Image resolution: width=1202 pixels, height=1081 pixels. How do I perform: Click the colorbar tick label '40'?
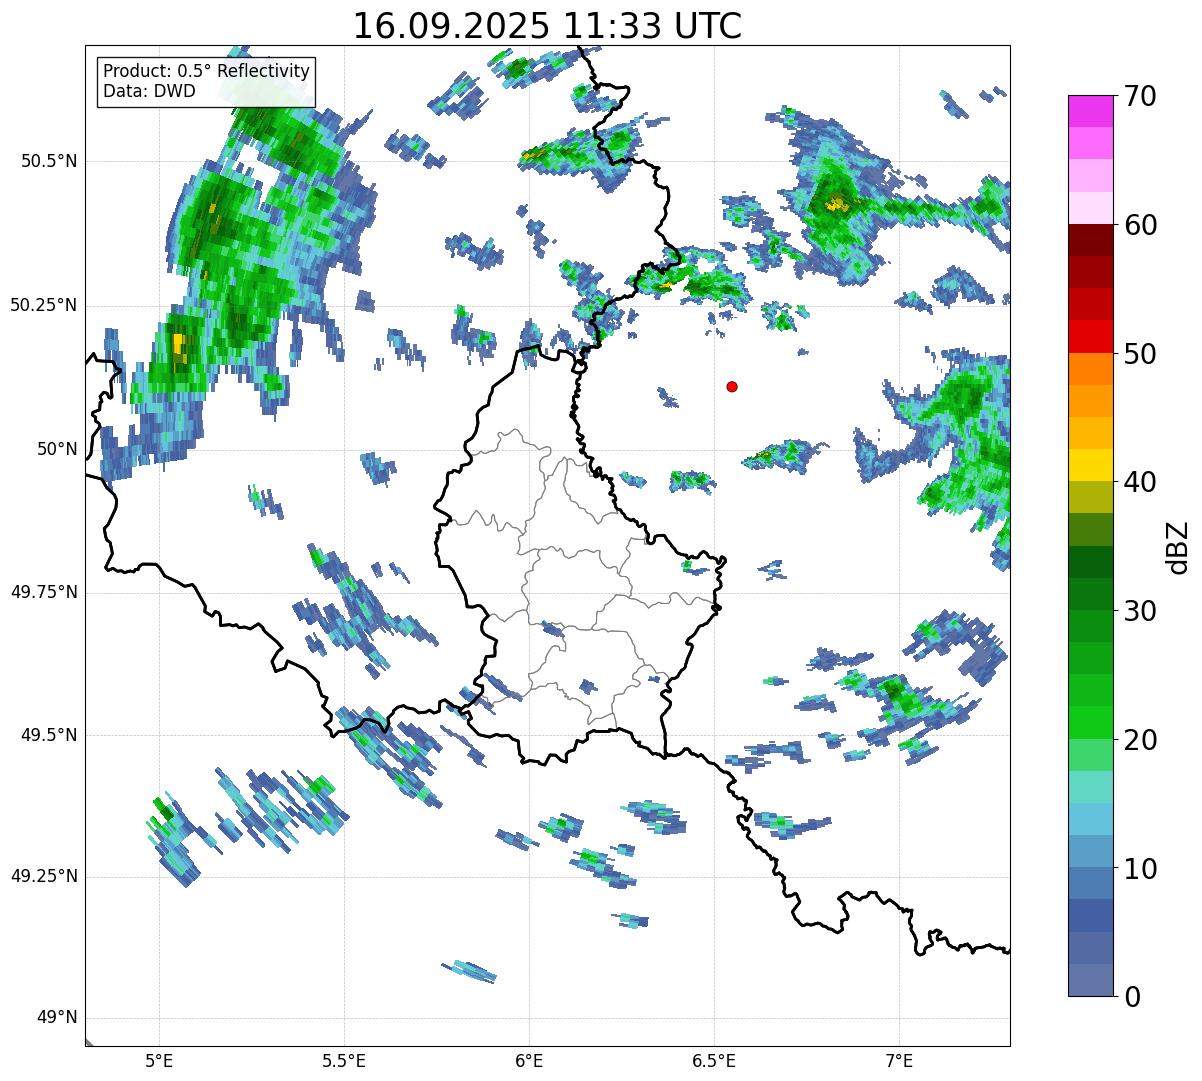[x=1139, y=482]
